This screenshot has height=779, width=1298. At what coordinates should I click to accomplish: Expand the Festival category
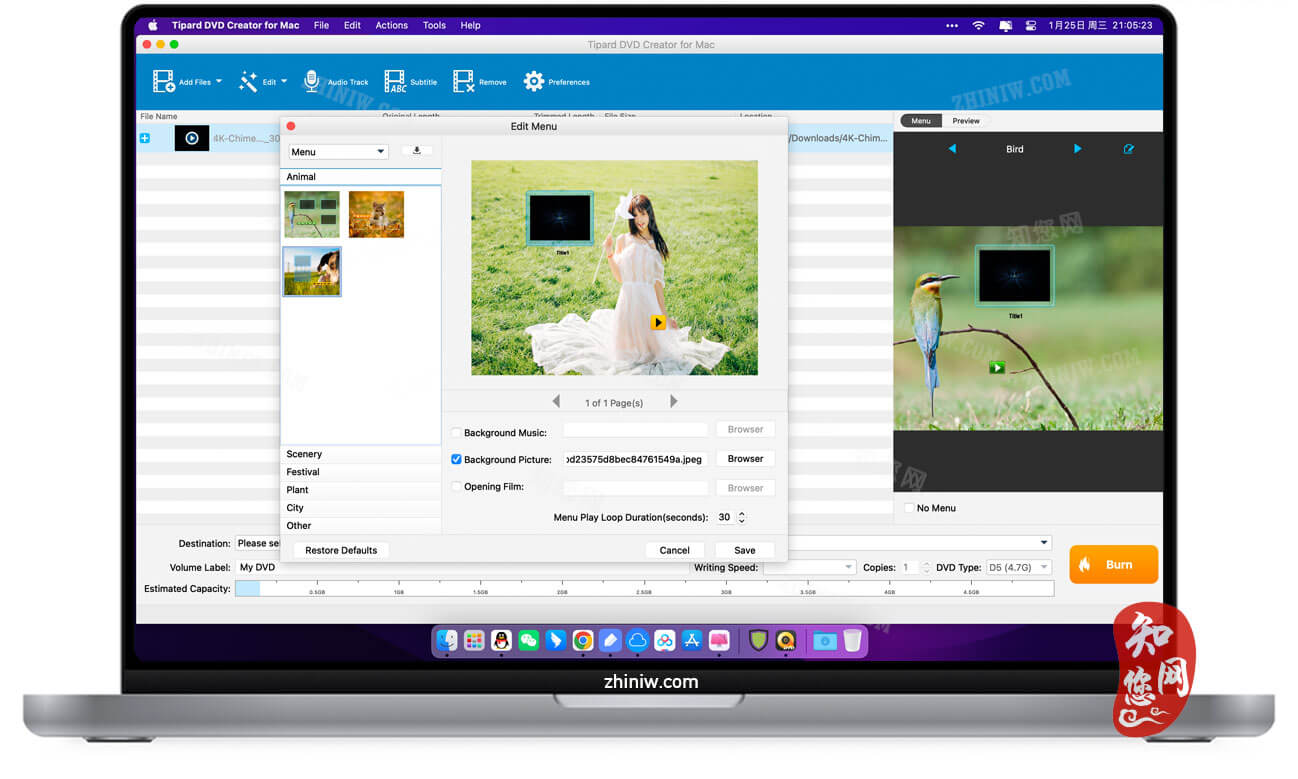click(x=360, y=472)
